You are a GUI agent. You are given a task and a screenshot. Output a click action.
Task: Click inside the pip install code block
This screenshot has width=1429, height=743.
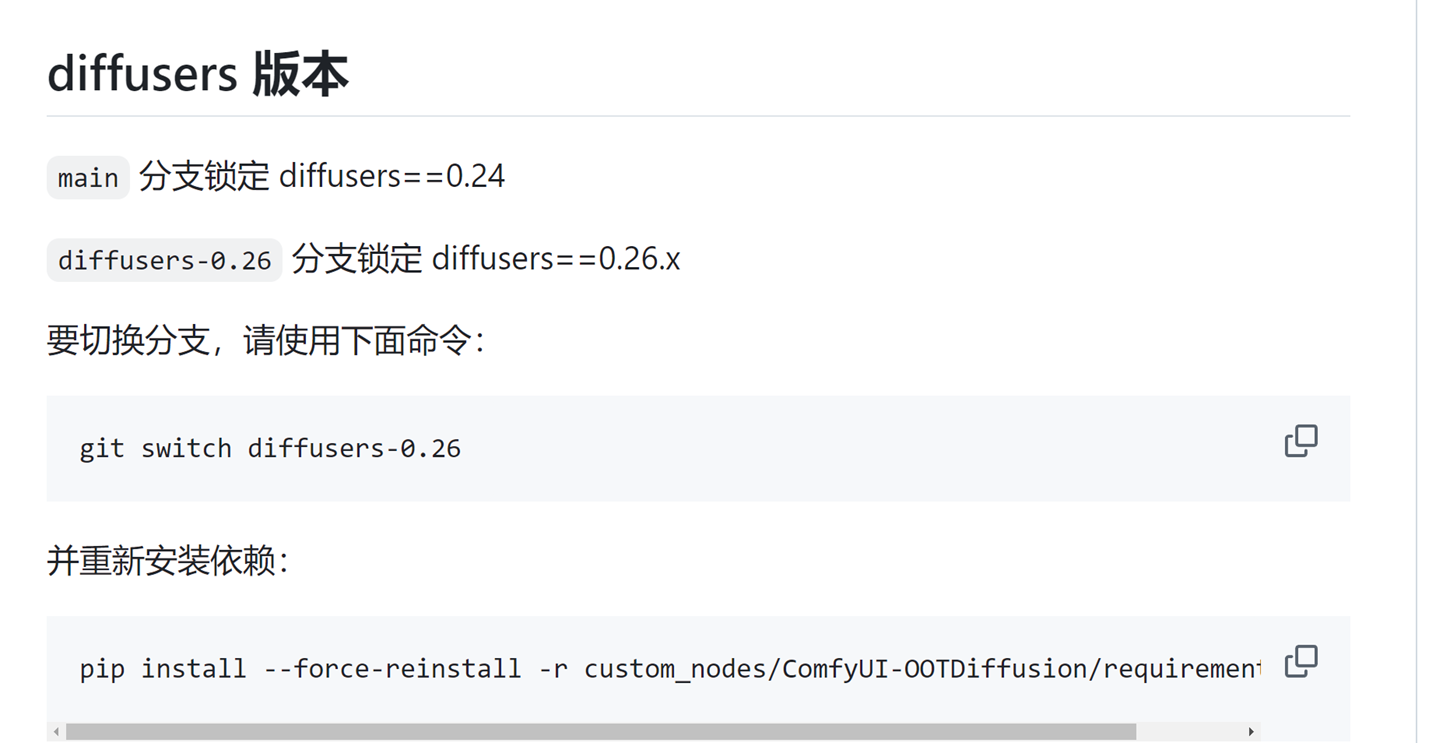600,668
